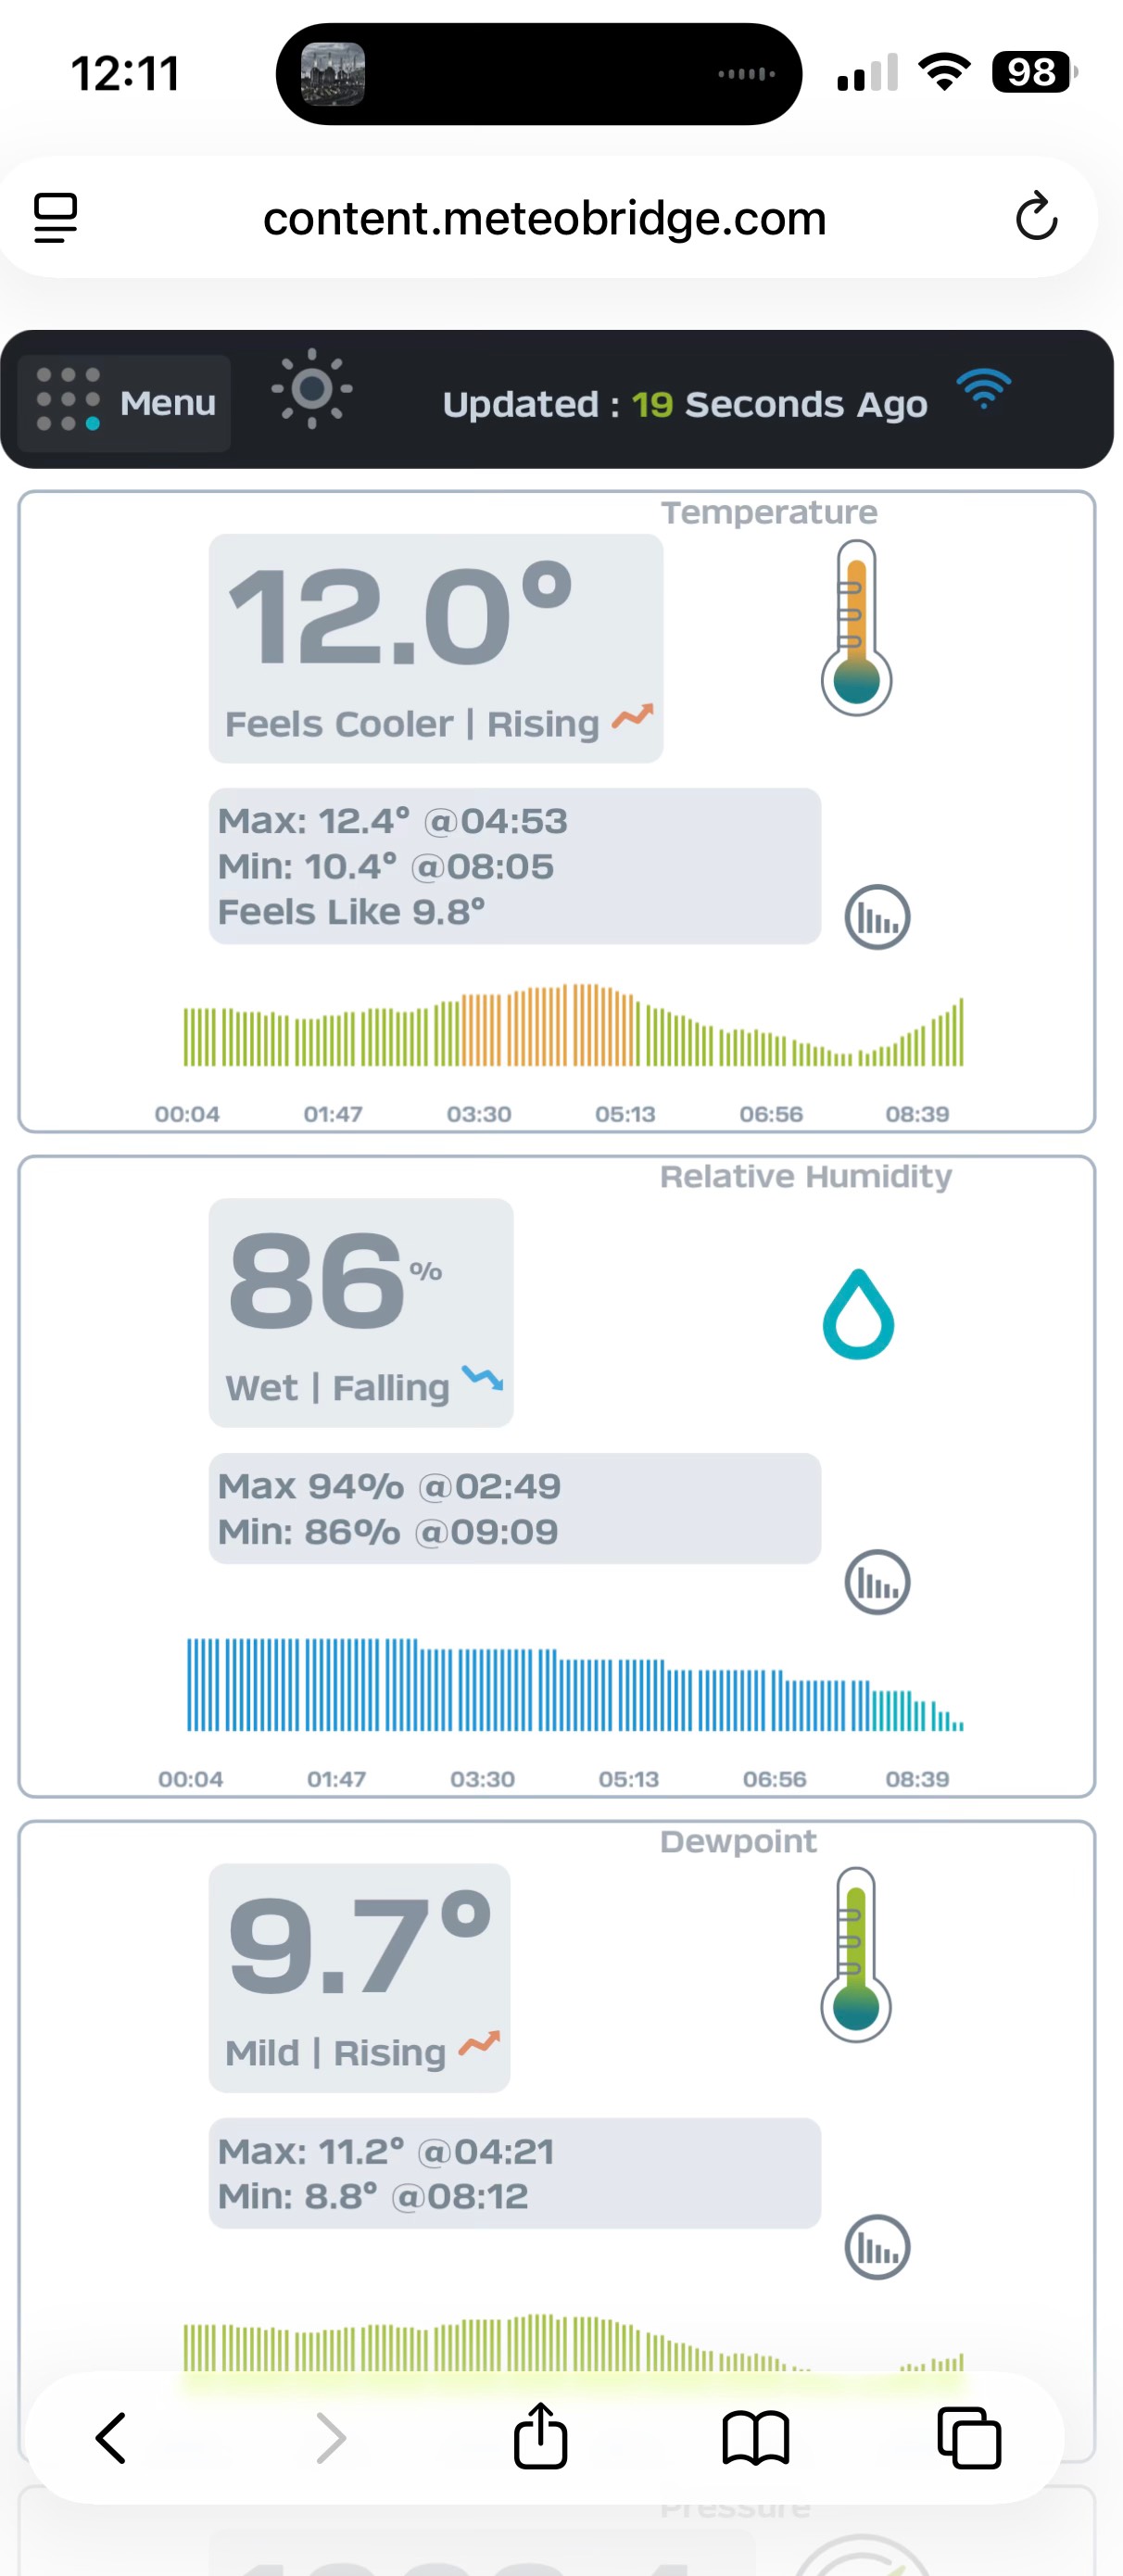Viewport: 1123px width, 2576px height.
Task: Reload the page with refresh icon
Action: click(1036, 217)
